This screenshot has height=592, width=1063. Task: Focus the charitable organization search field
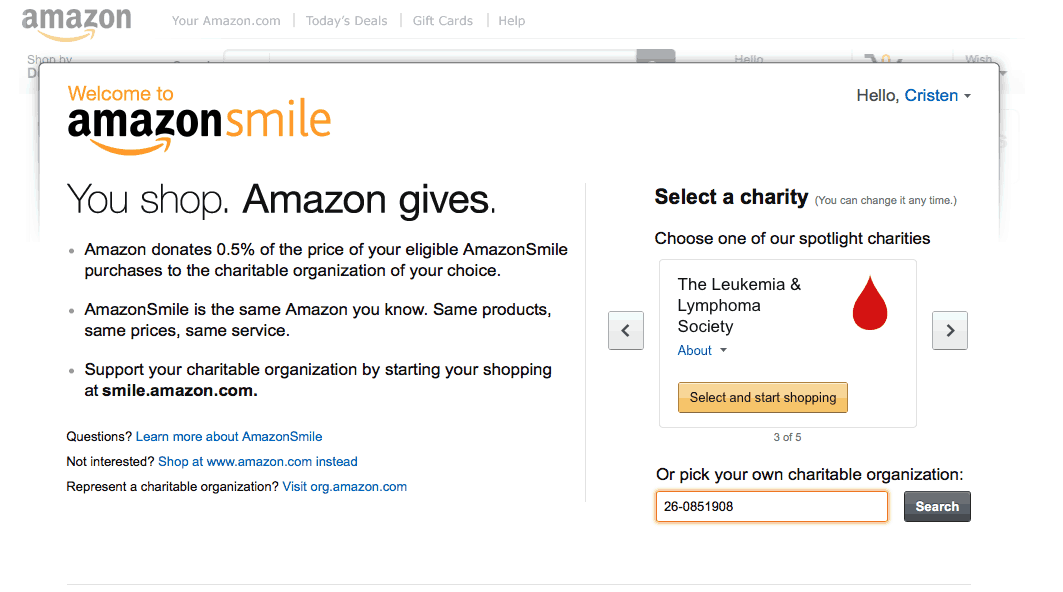coord(771,507)
